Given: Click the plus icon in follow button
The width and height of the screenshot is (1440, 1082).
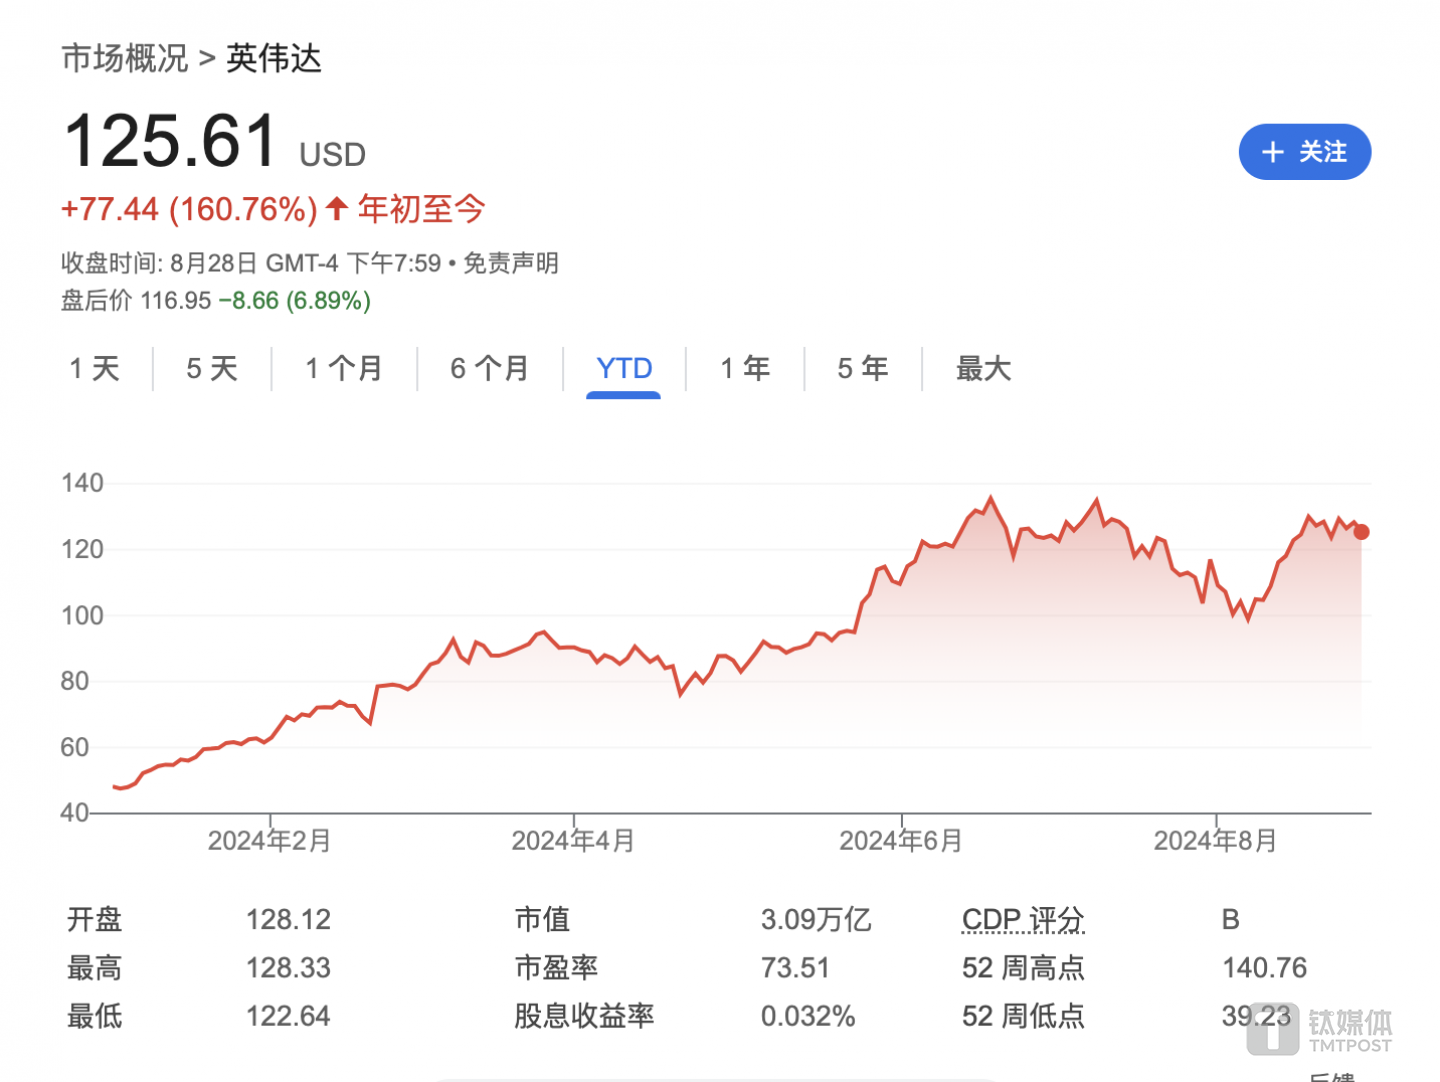Looking at the screenshot, I should [x=1272, y=152].
